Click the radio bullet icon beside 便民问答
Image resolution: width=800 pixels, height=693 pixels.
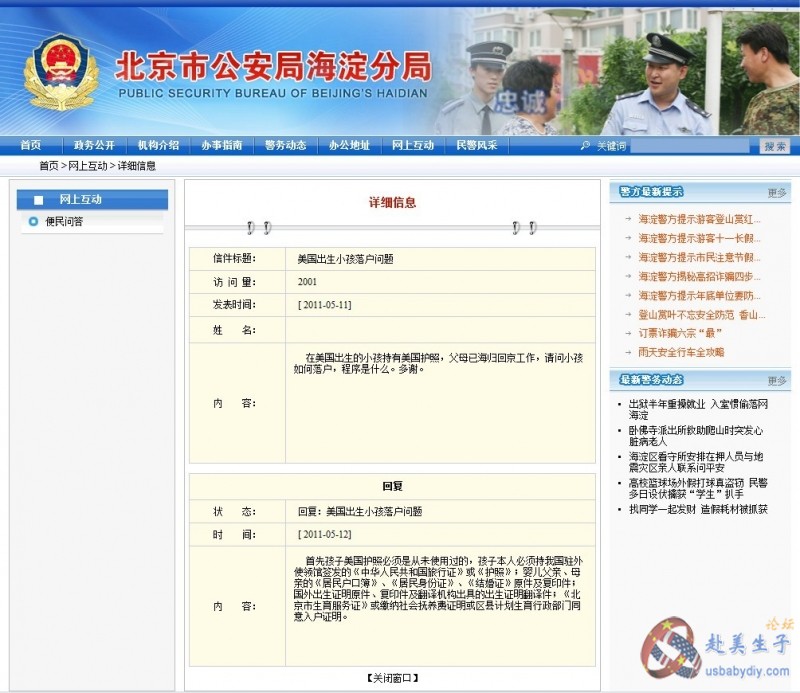click(33, 221)
